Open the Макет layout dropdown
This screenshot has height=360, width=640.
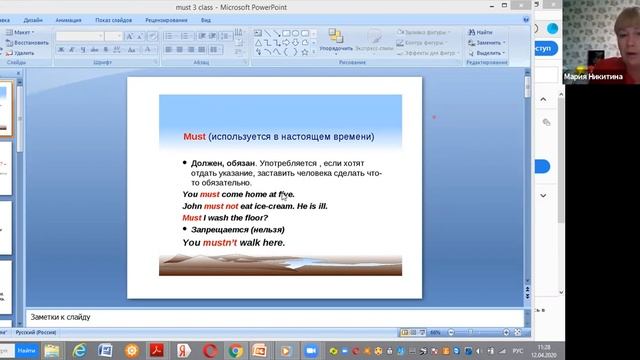(20, 32)
